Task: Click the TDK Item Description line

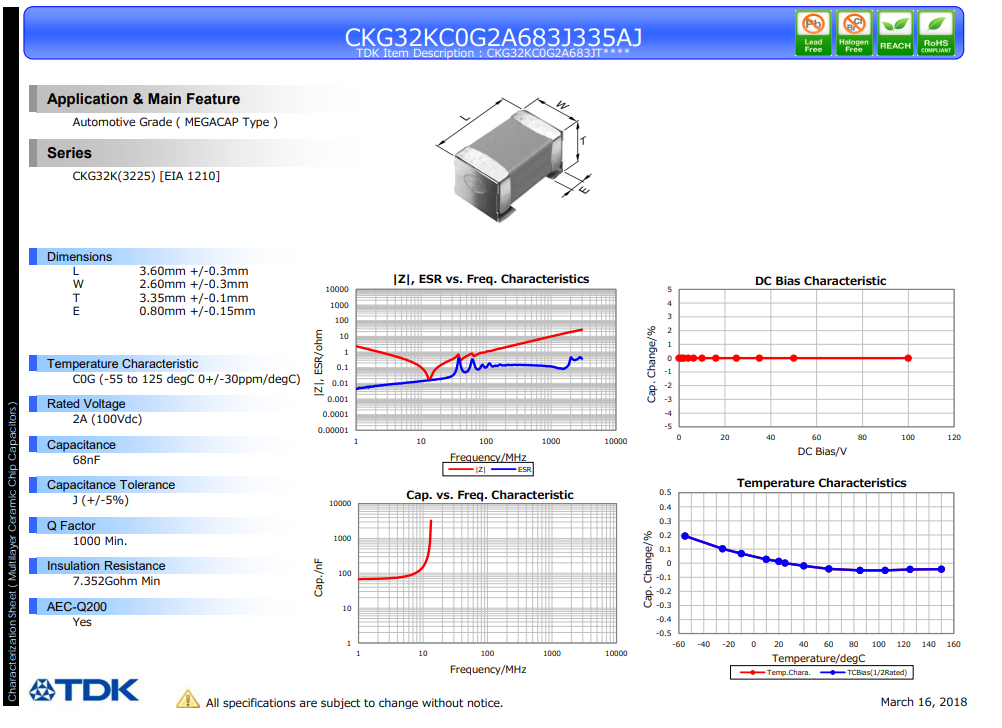Action: [x=493, y=53]
